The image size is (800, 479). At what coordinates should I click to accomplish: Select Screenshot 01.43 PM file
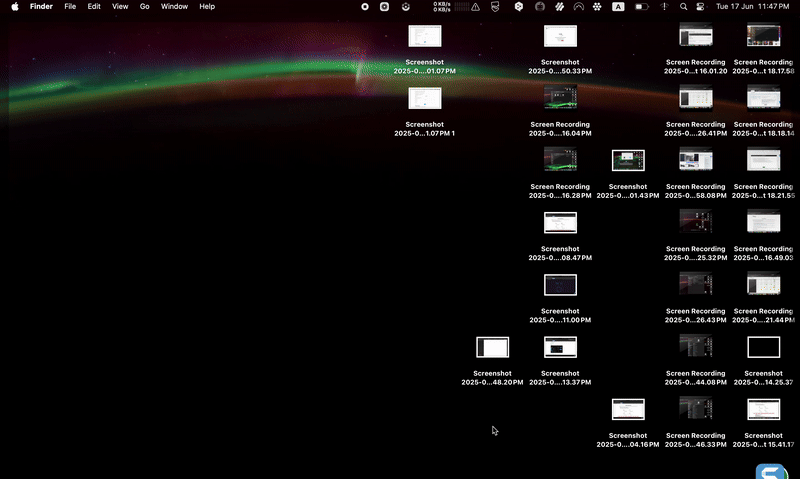[628, 173]
